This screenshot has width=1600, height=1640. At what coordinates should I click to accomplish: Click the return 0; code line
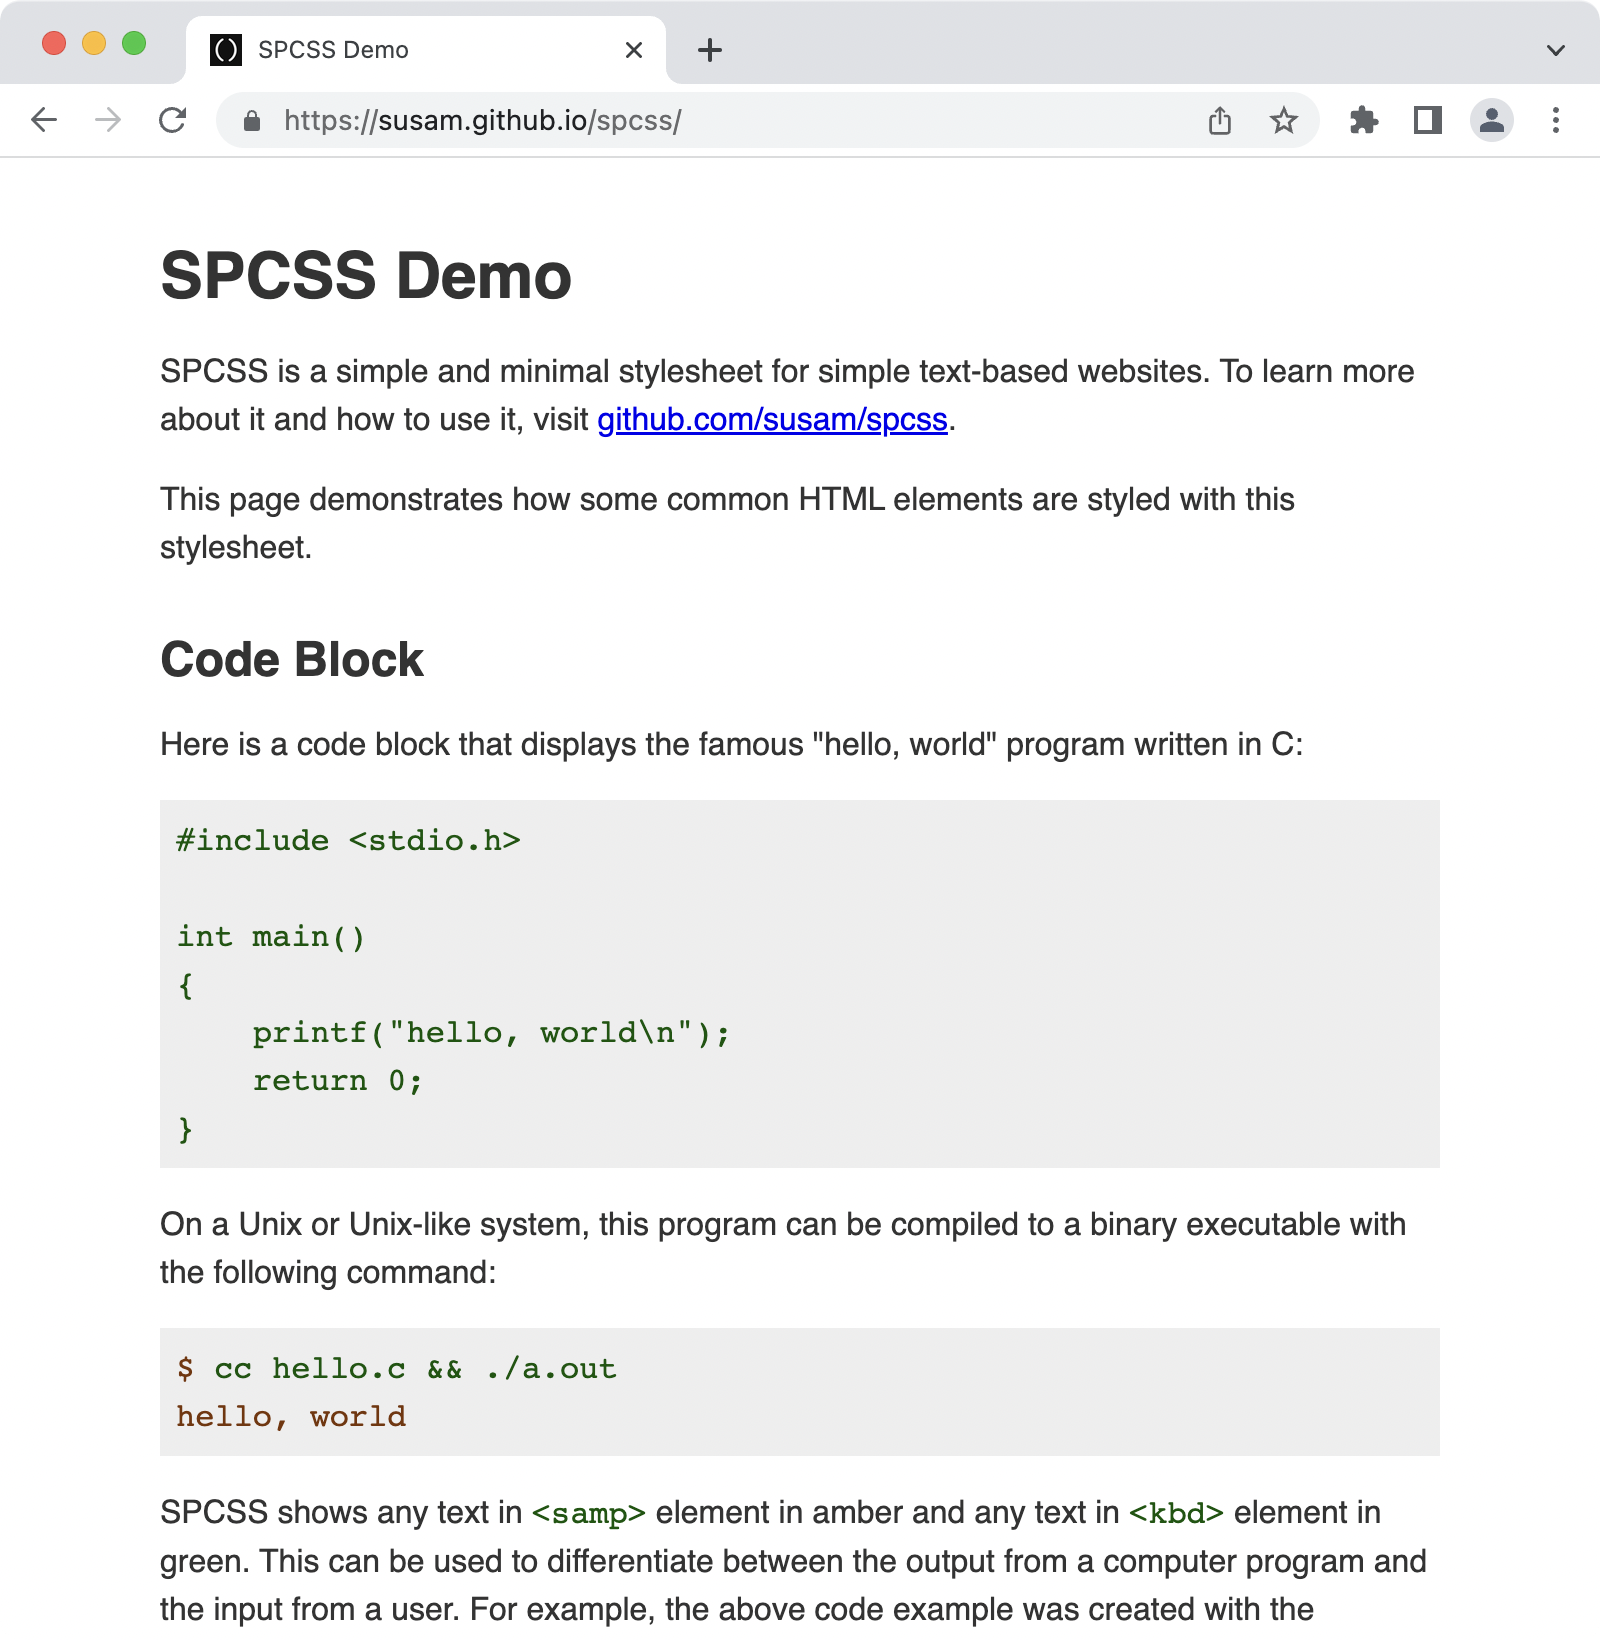tap(338, 1081)
